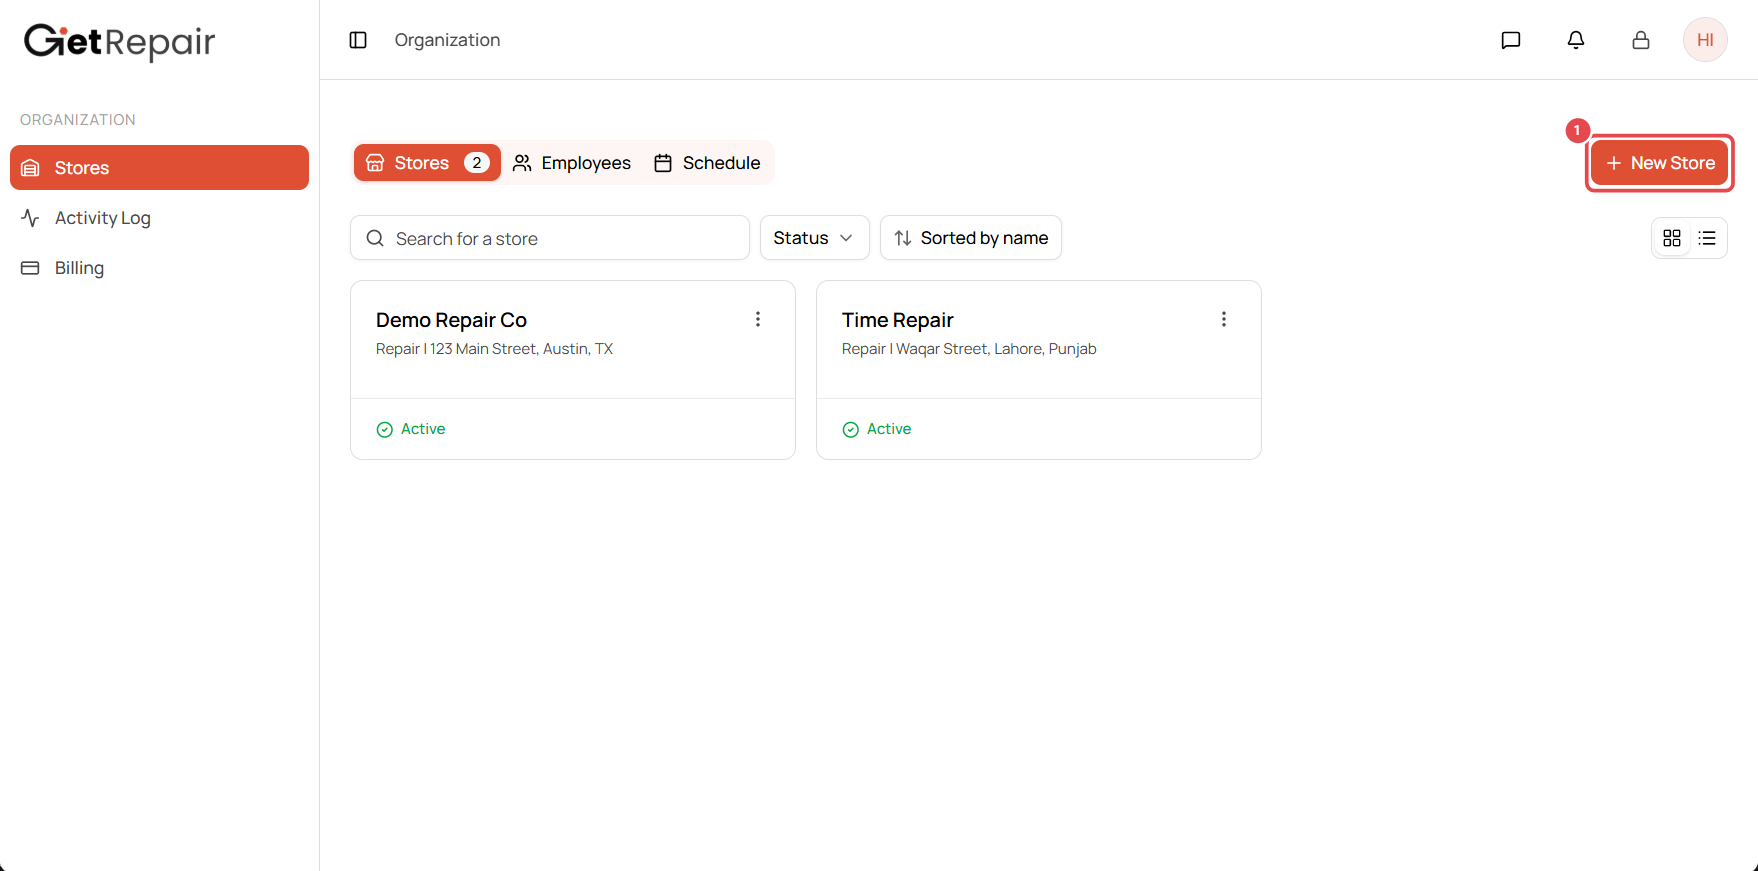Image resolution: width=1758 pixels, height=871 pixels.
Task: Open the Demo Repair Co store card
Action: click(x=573, y=370)
